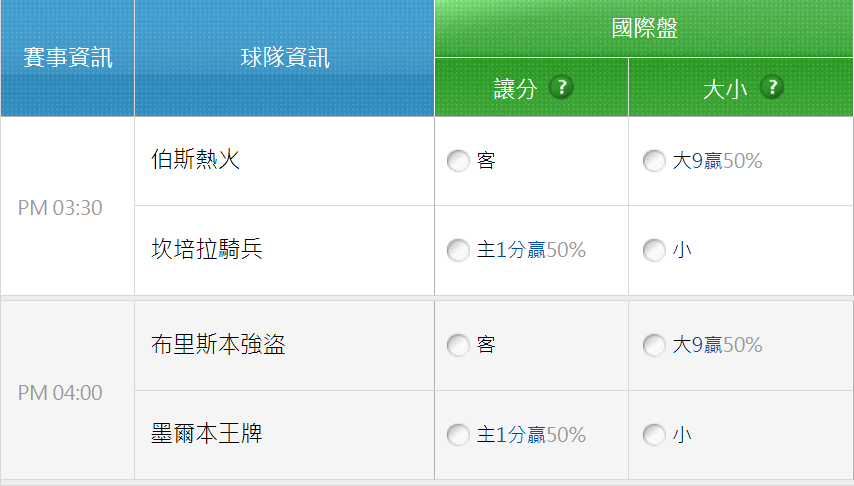Select 主1分贏50% for 墨爾本王牌
Viewport: 854px width, 486px height.
coord(458,435)
